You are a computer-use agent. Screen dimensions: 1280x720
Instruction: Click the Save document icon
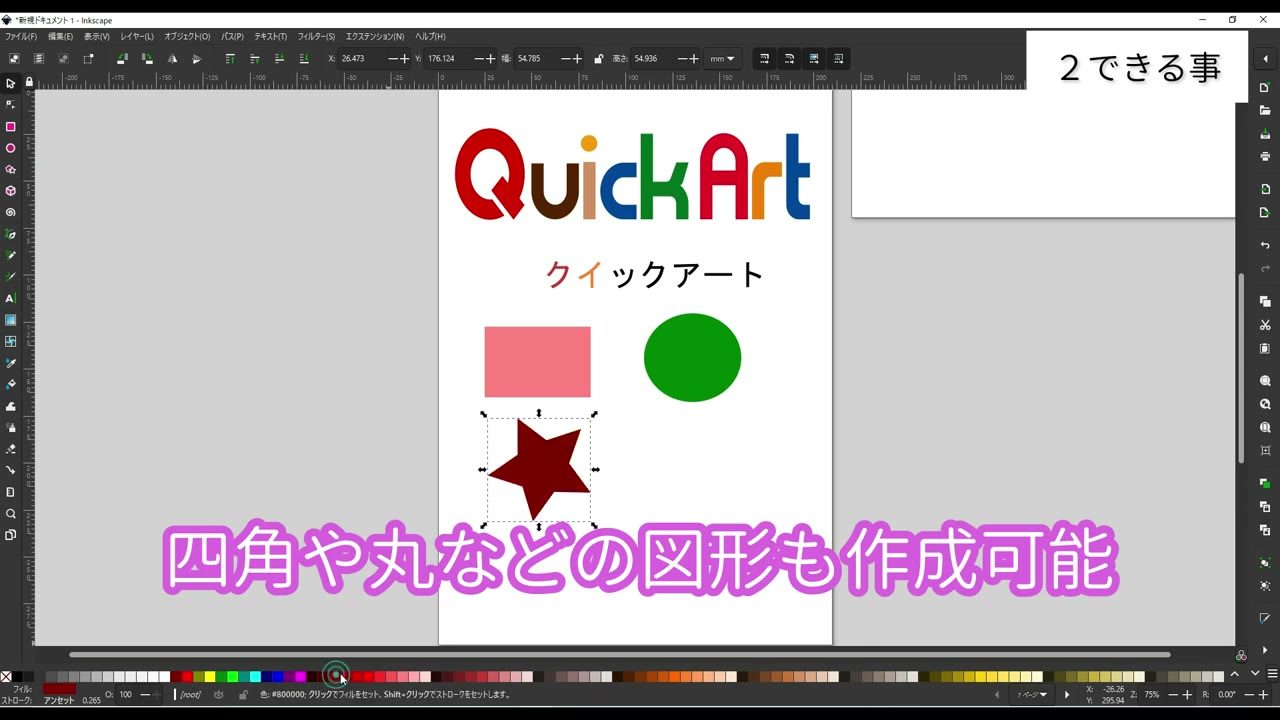click(x=1265, y=134)
